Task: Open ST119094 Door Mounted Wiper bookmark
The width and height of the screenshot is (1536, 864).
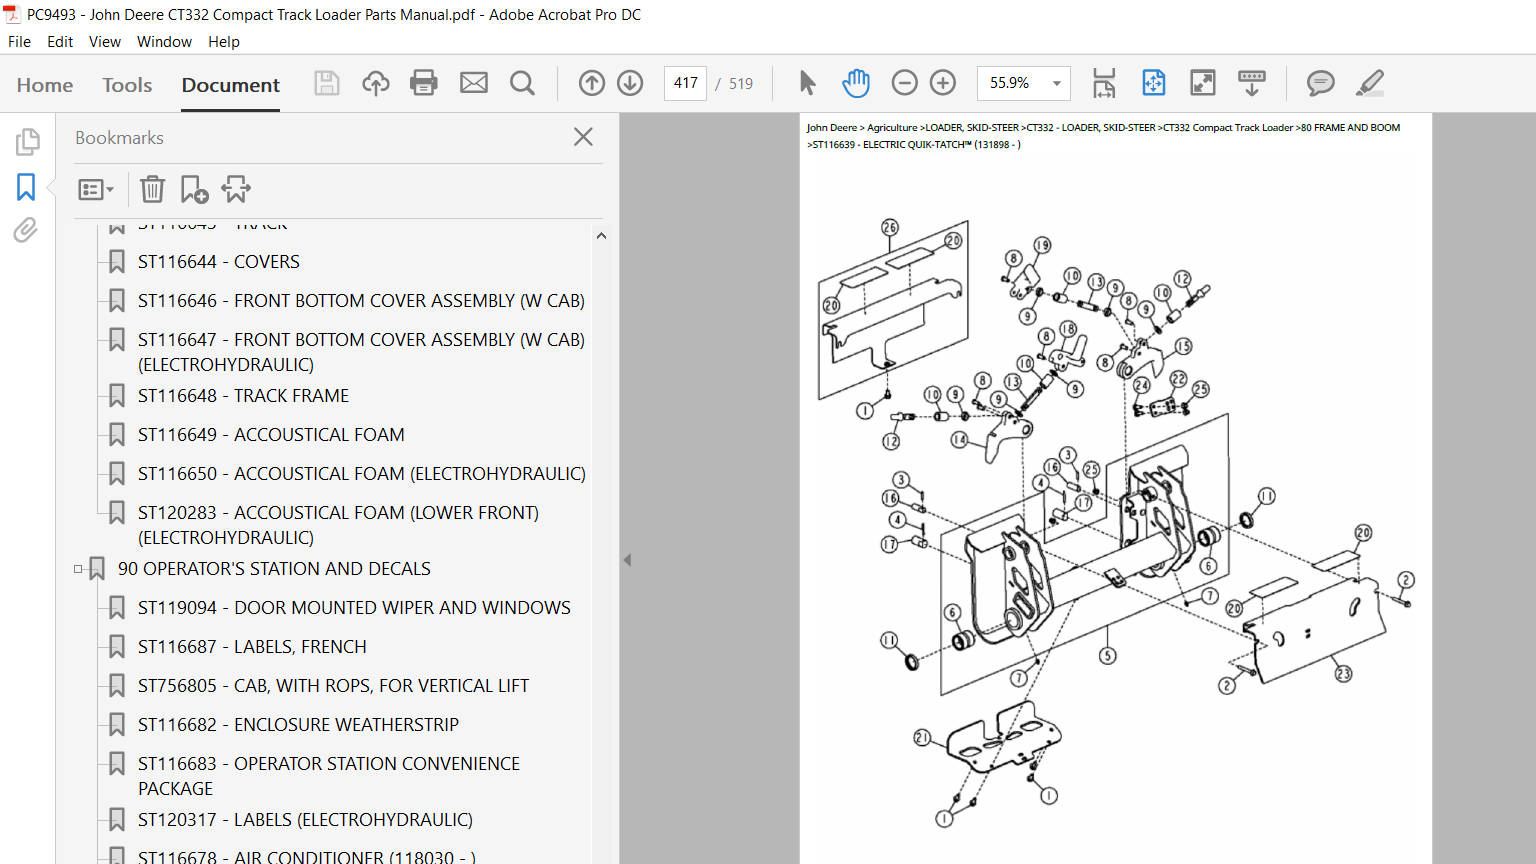Action: [x=354, y=608]
